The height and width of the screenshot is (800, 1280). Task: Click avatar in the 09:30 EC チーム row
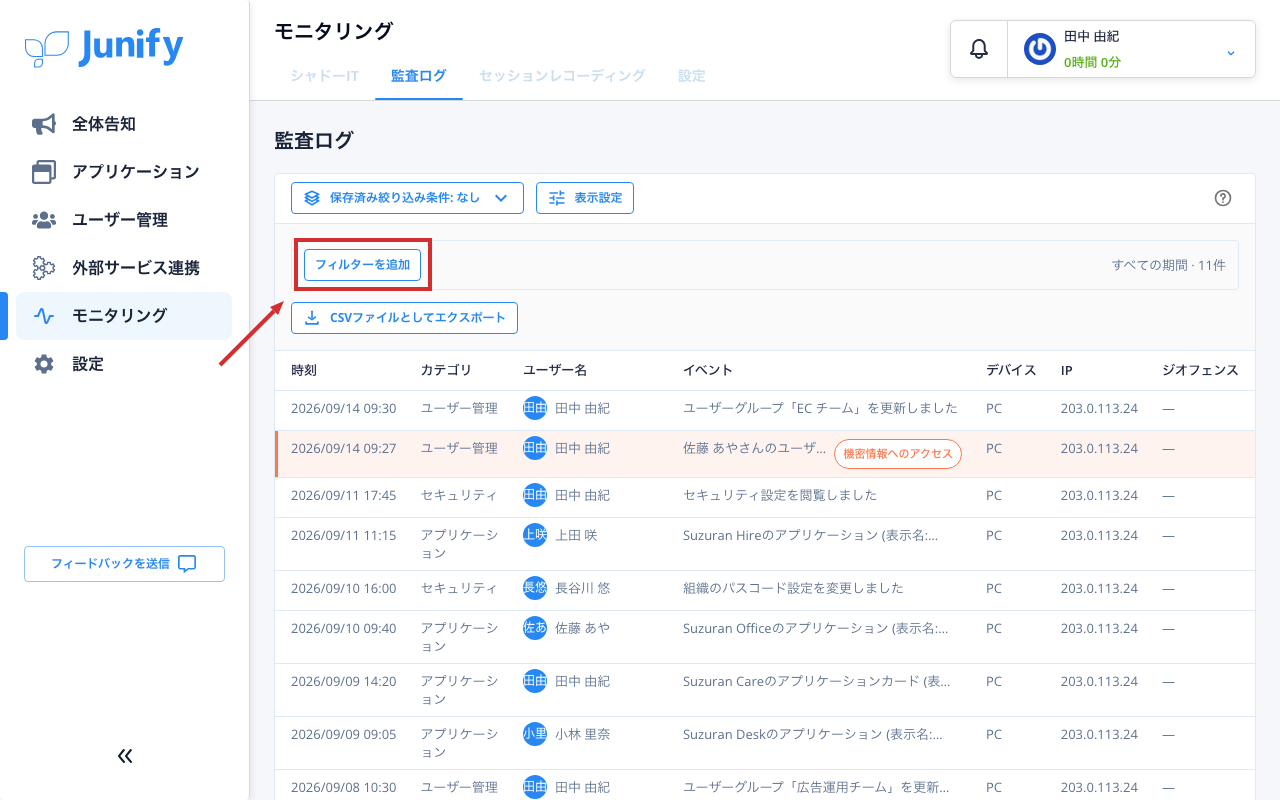coord(535,408)
